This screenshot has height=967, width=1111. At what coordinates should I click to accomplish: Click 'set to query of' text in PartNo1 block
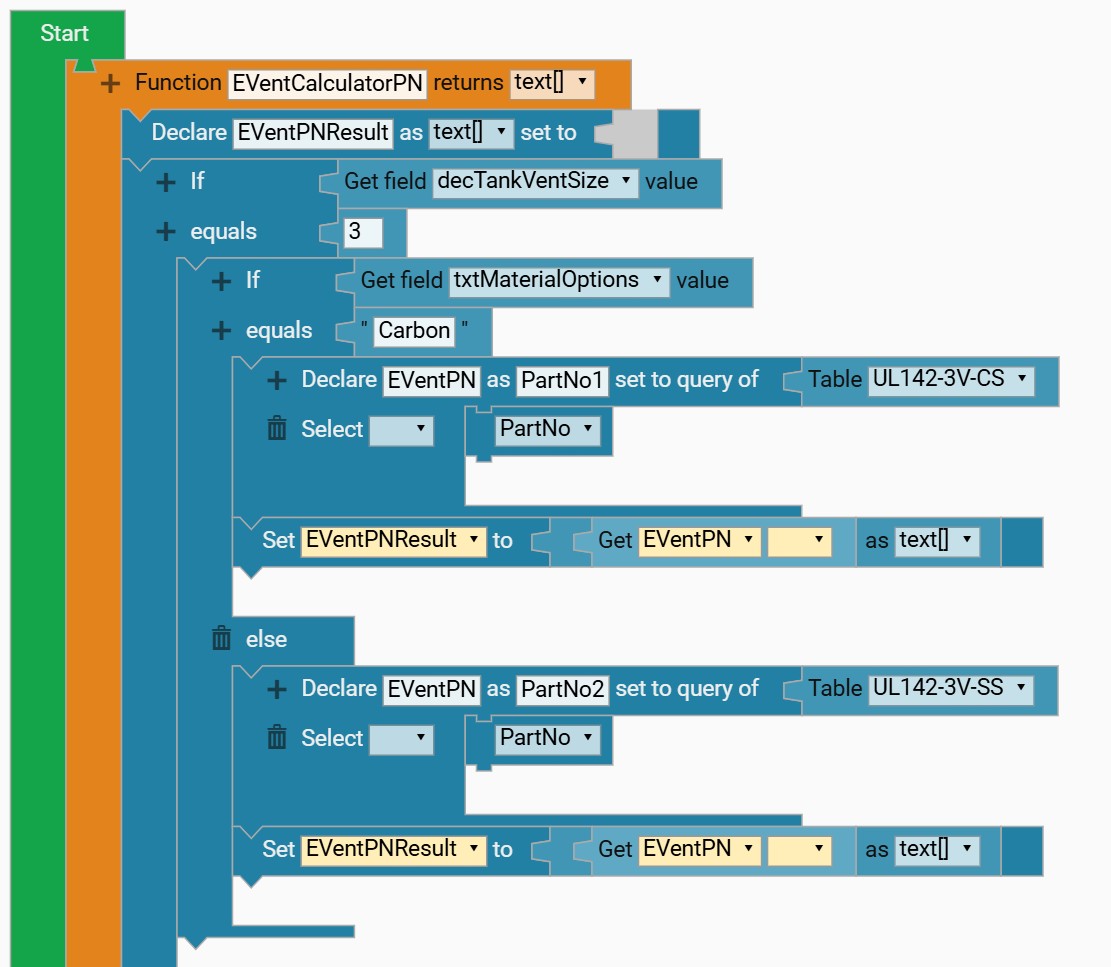pyautogui.click(x=687, y=380)
